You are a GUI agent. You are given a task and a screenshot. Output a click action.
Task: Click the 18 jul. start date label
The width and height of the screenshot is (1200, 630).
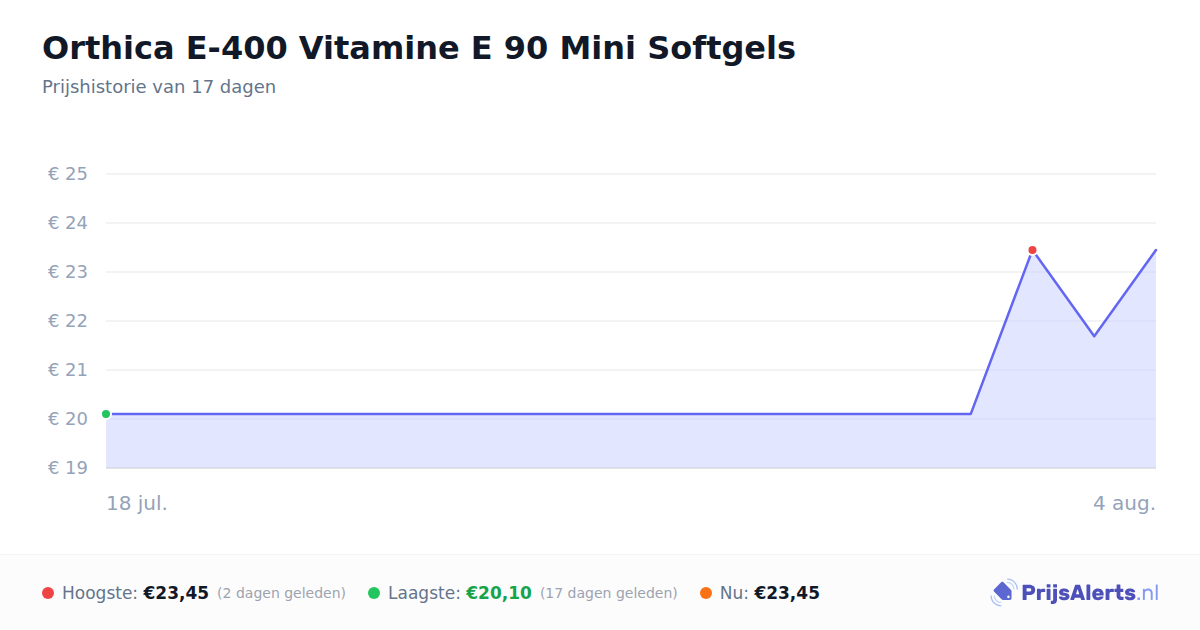coord(137,503)
